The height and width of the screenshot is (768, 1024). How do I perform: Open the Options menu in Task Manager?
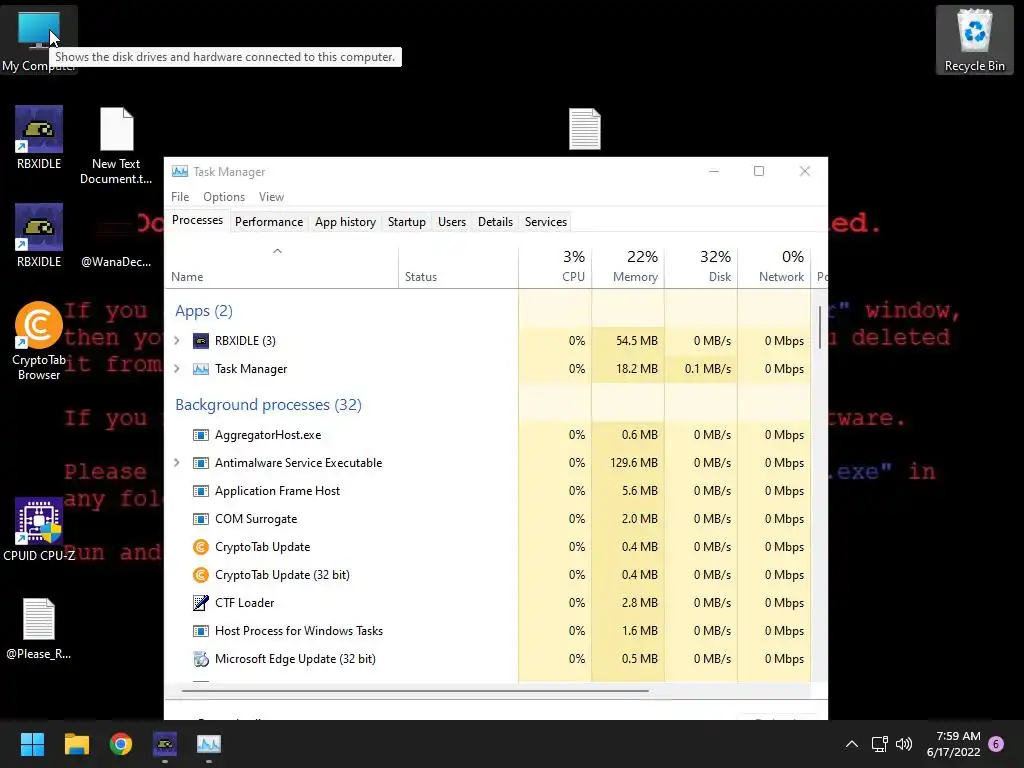point(224,197)
